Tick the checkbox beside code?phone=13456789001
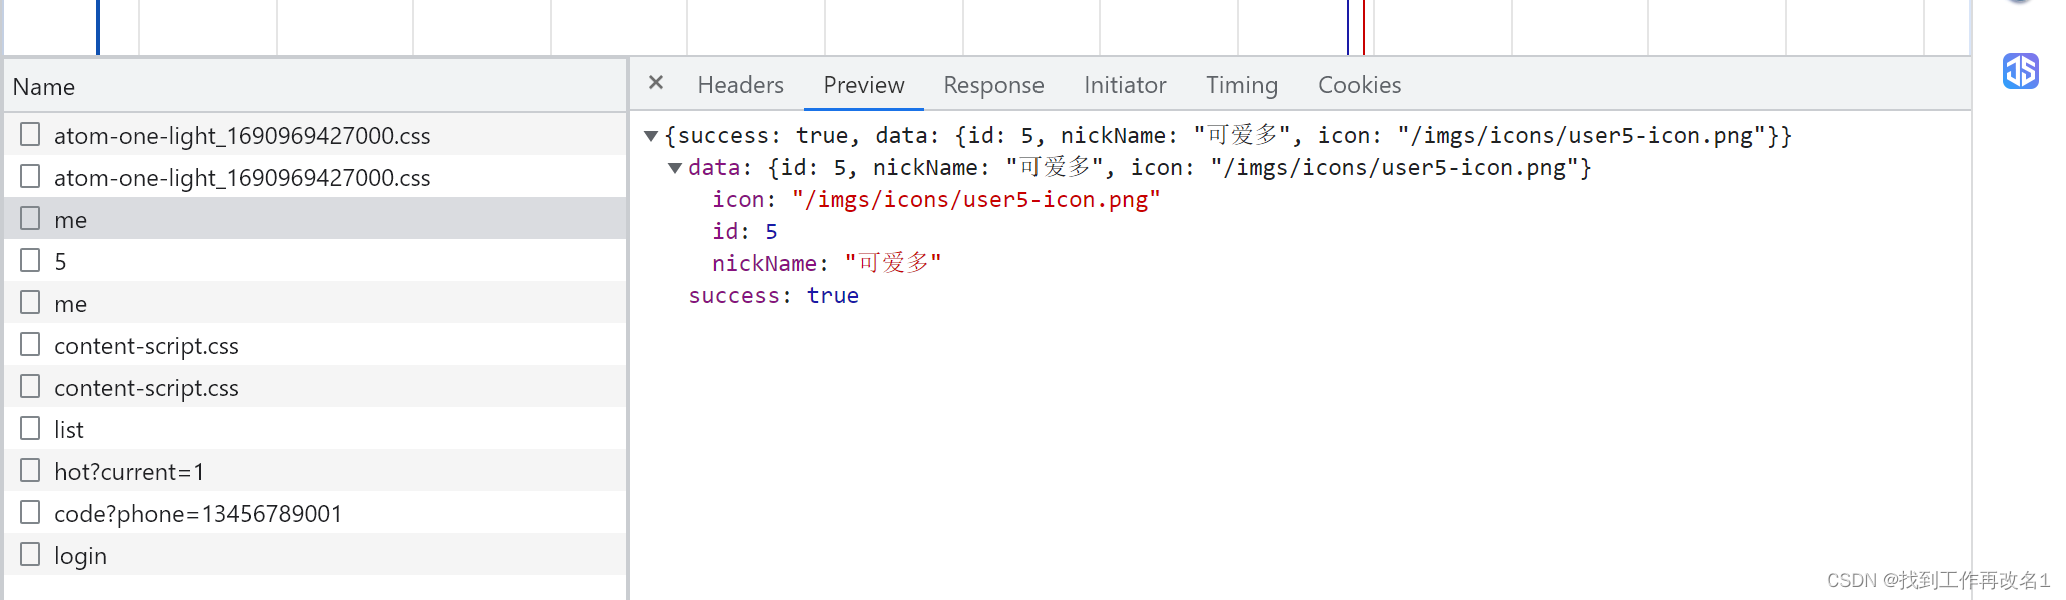The image size is (2066, 600). [31, 512]
